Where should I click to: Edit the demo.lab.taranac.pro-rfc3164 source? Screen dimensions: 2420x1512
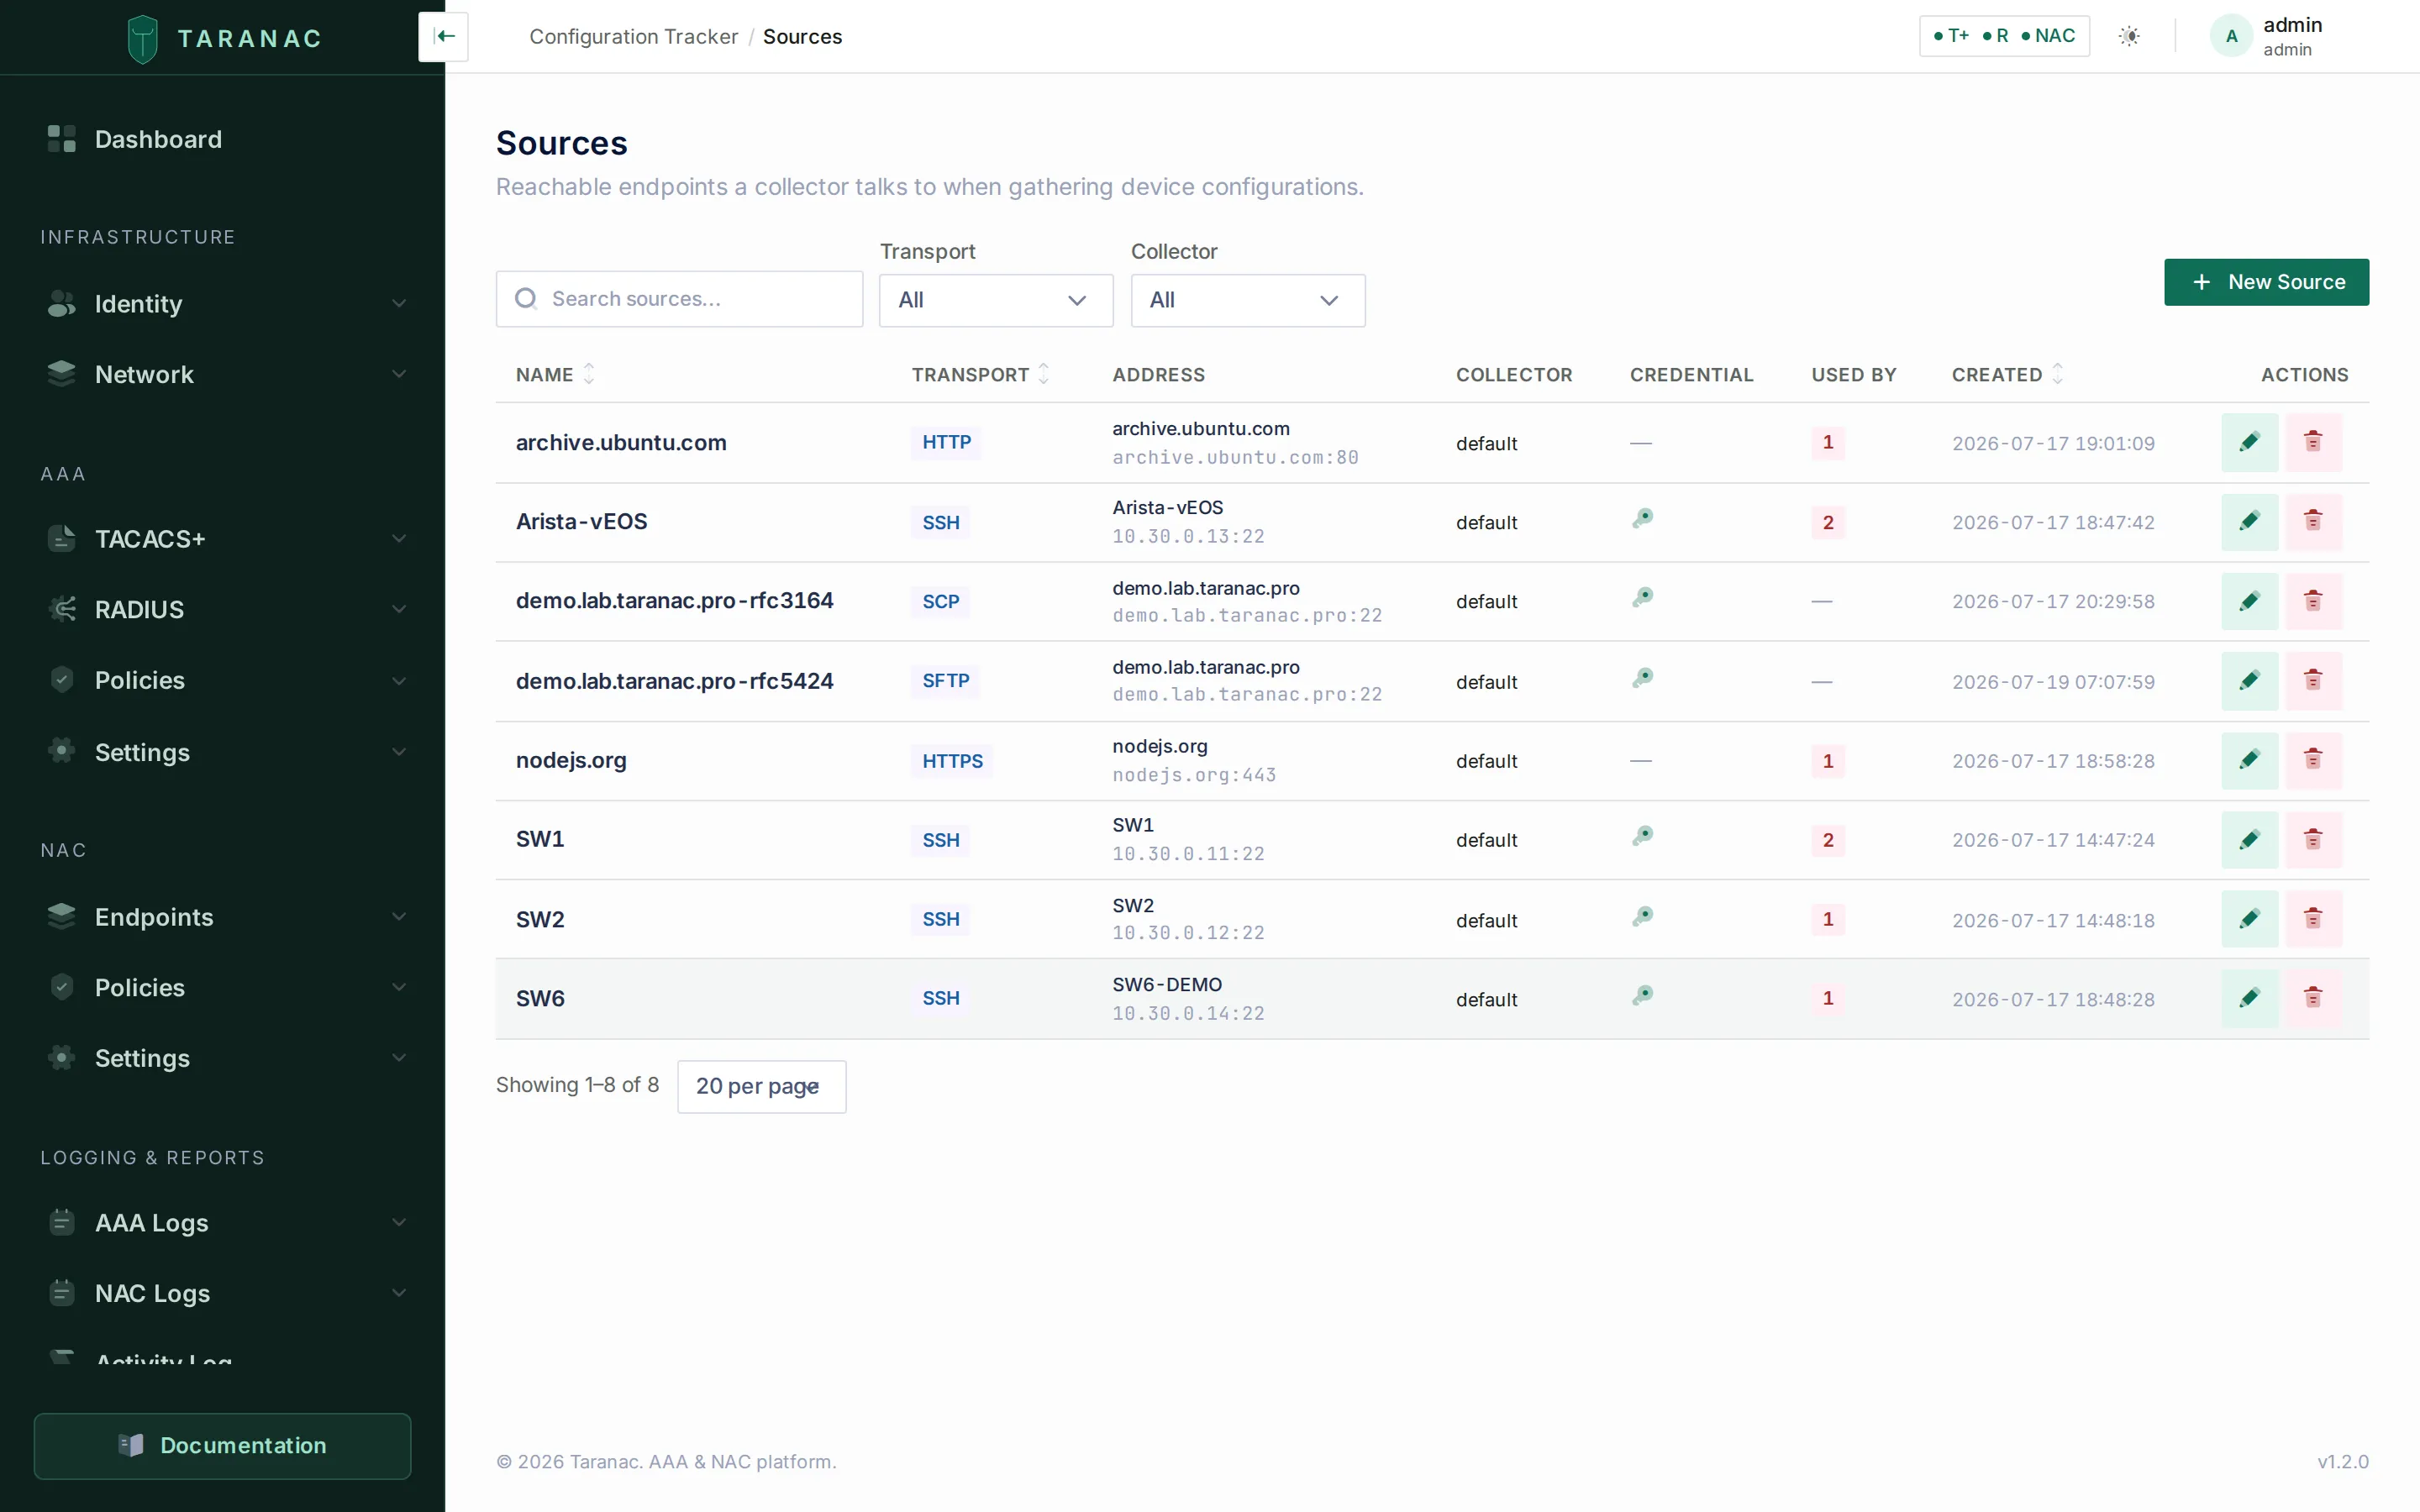click(x=2249, y=601)
